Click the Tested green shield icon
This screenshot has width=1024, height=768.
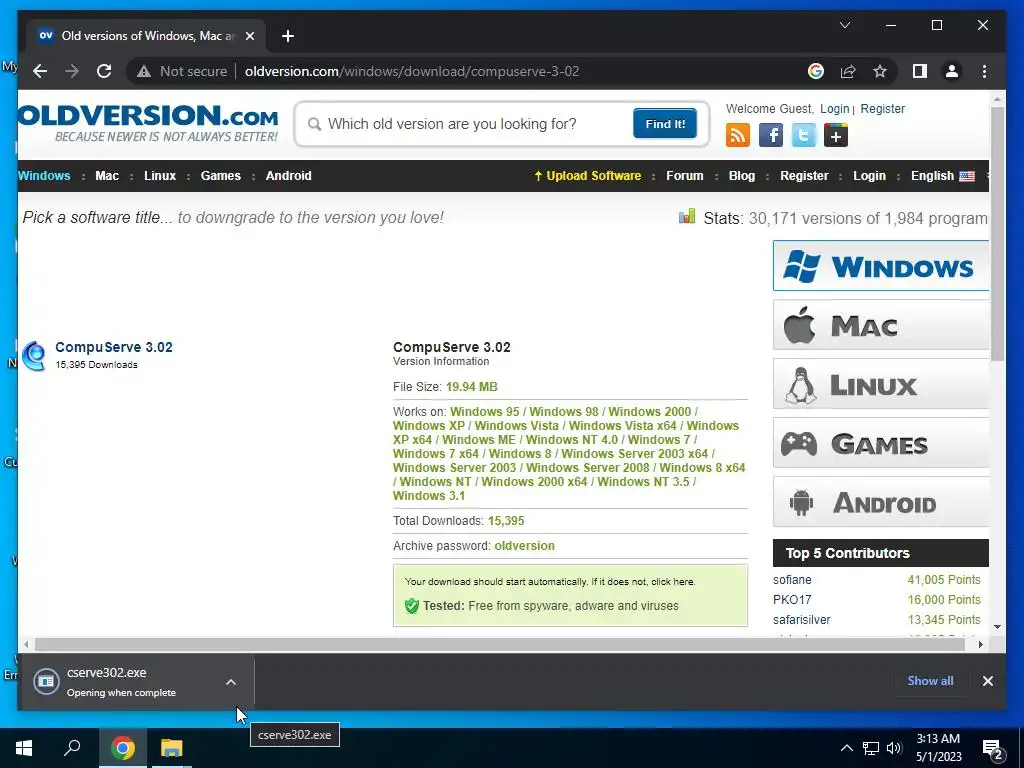(x=411, y=606)
